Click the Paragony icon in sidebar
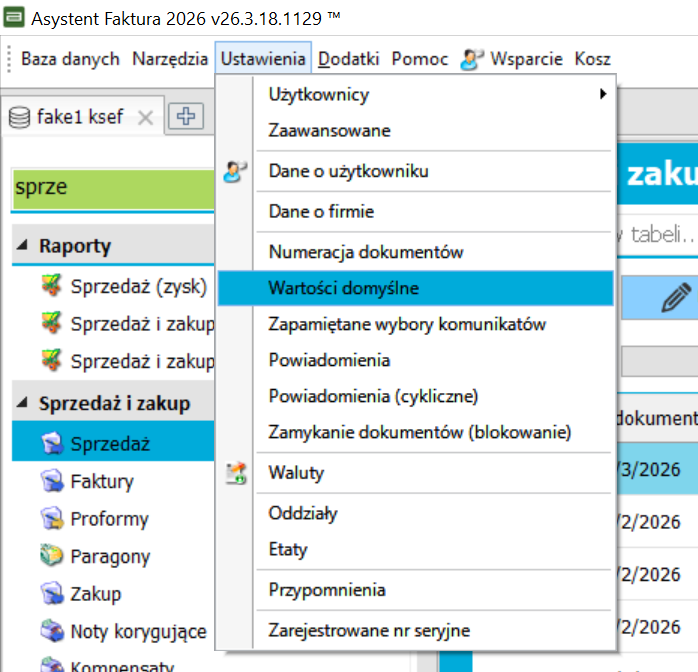698x672 pixels. [52, 556]
